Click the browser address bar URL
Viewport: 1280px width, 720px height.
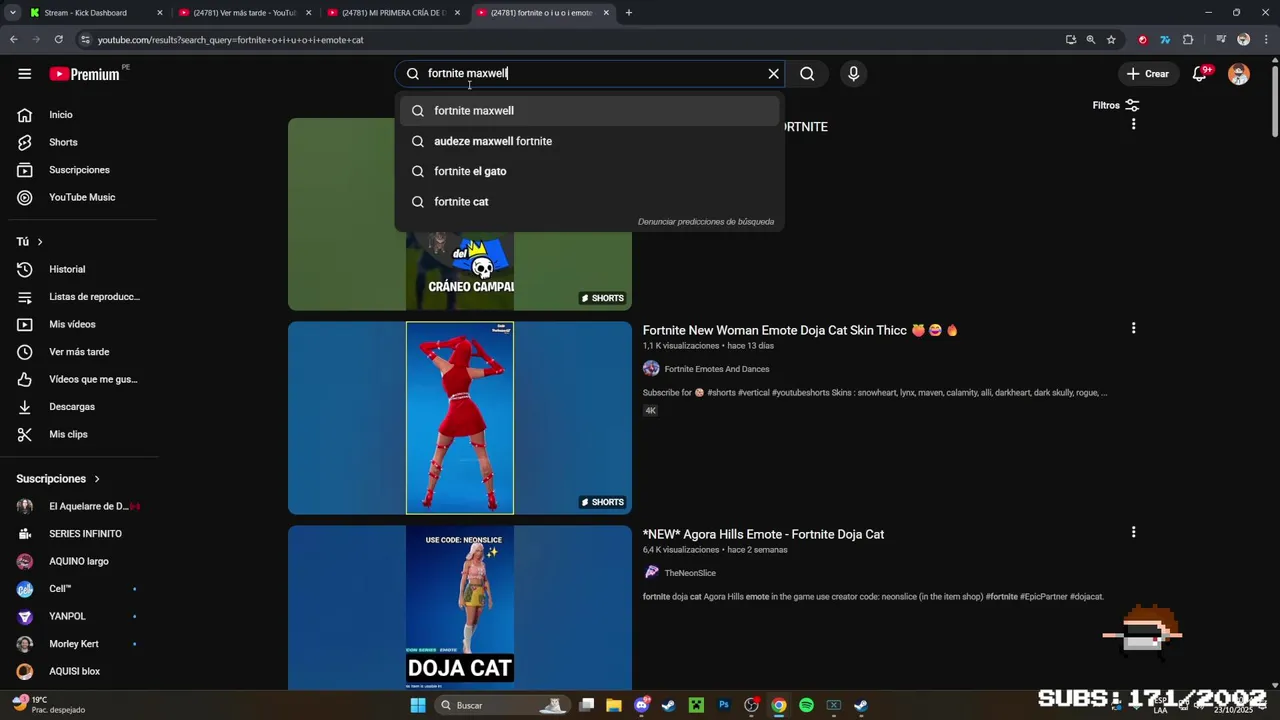(x=230, y=40)
